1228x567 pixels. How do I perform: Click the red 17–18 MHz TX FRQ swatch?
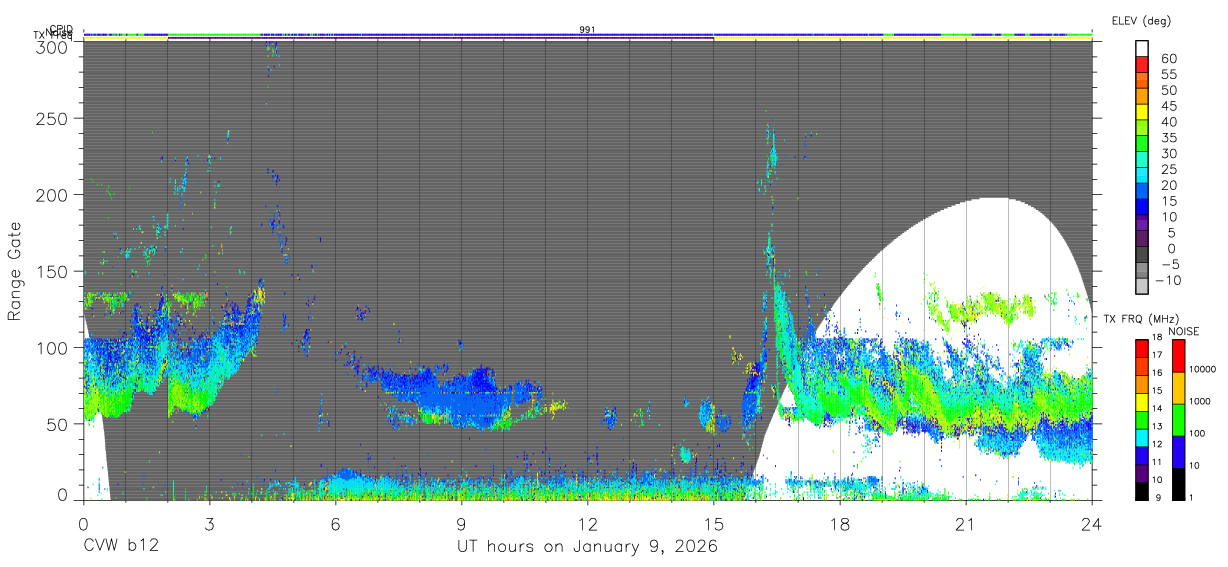pyautogui.click(x=1142, y=348)
